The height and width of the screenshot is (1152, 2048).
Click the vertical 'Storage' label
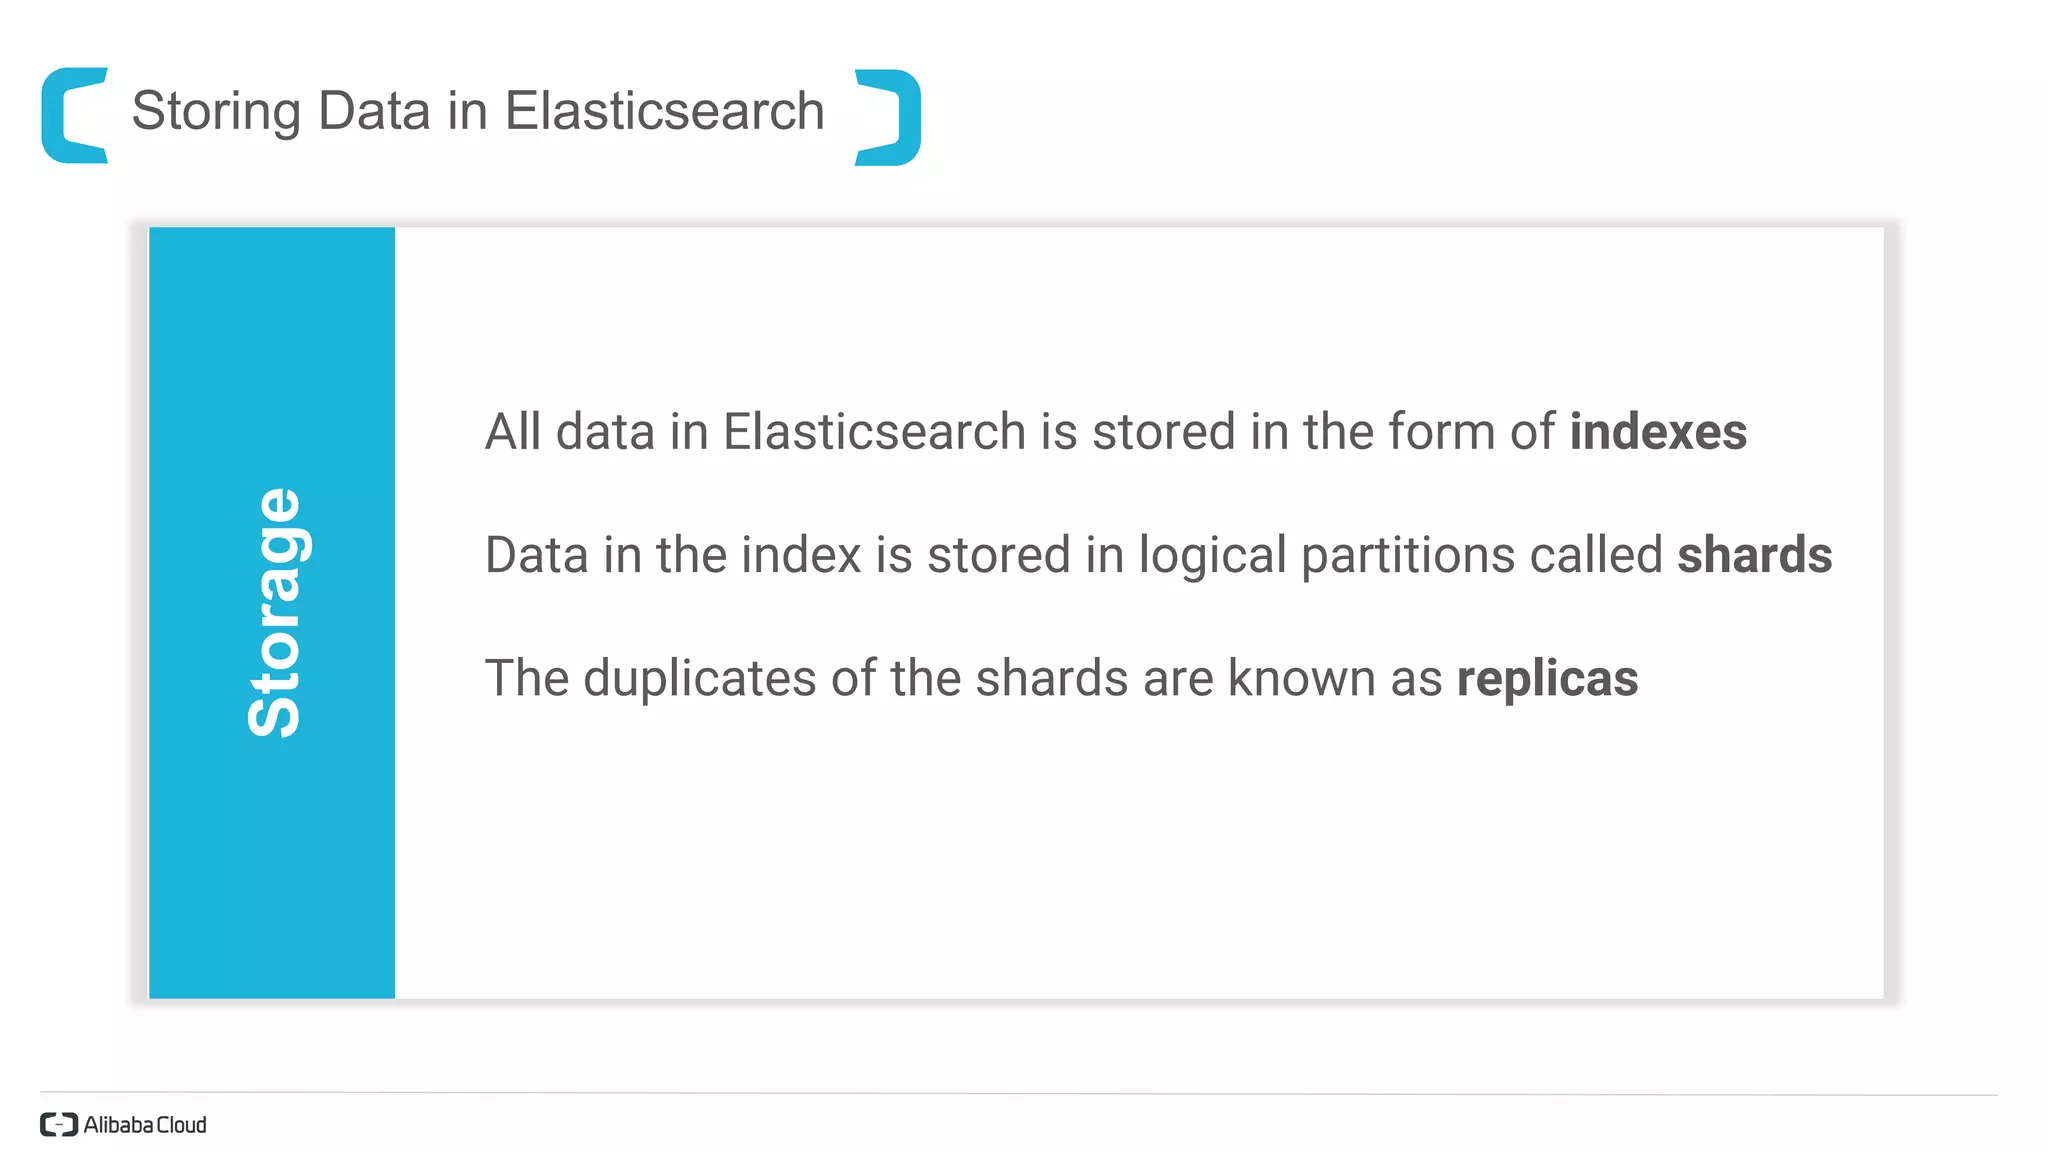273,612
